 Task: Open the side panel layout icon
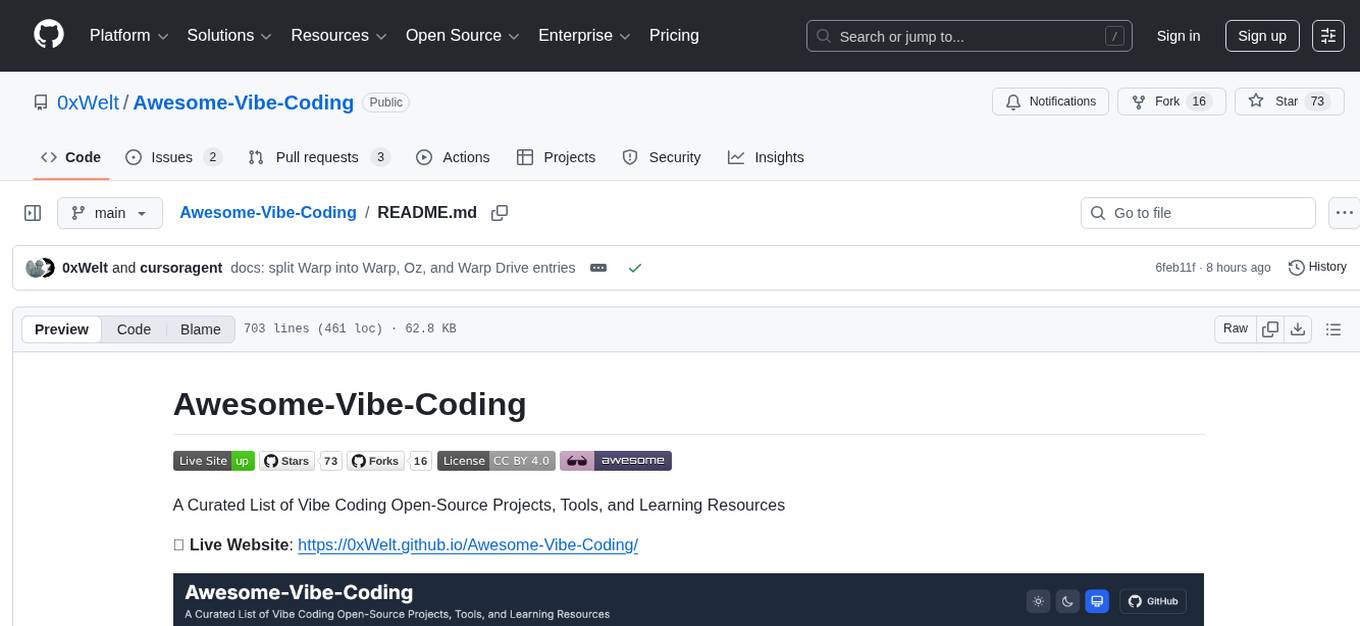tap(32, 212)
